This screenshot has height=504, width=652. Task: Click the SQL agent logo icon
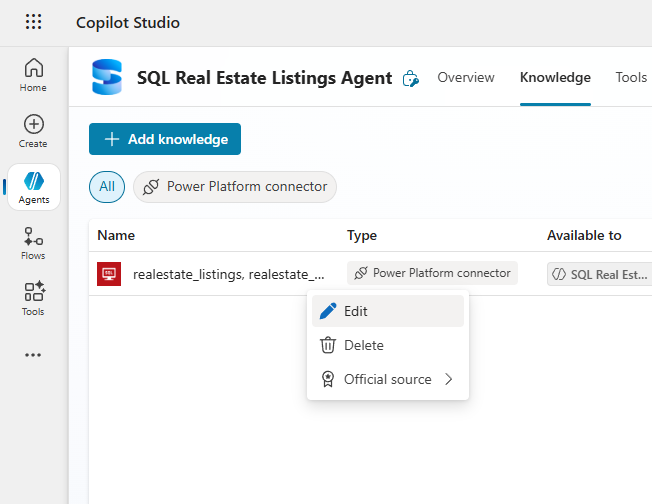pos(107,77)
